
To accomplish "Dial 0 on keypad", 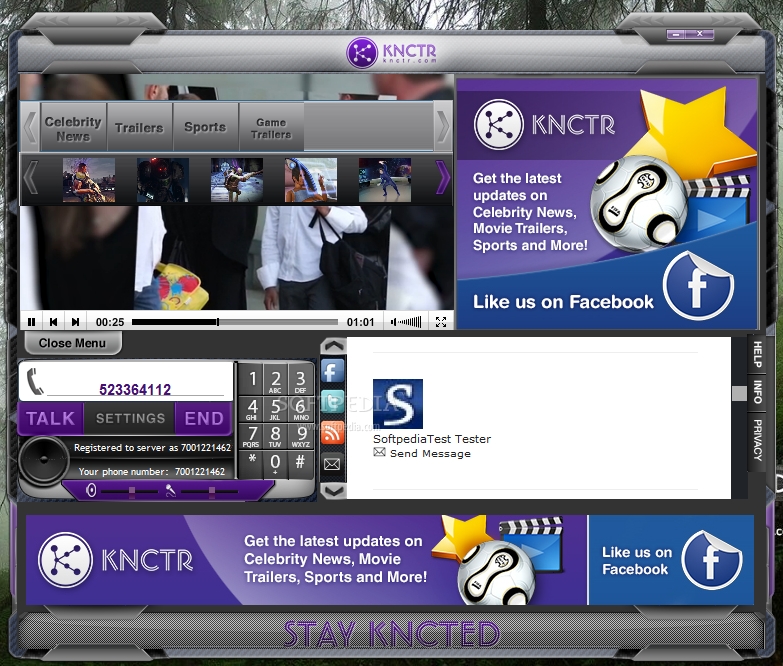I will 276,463.
